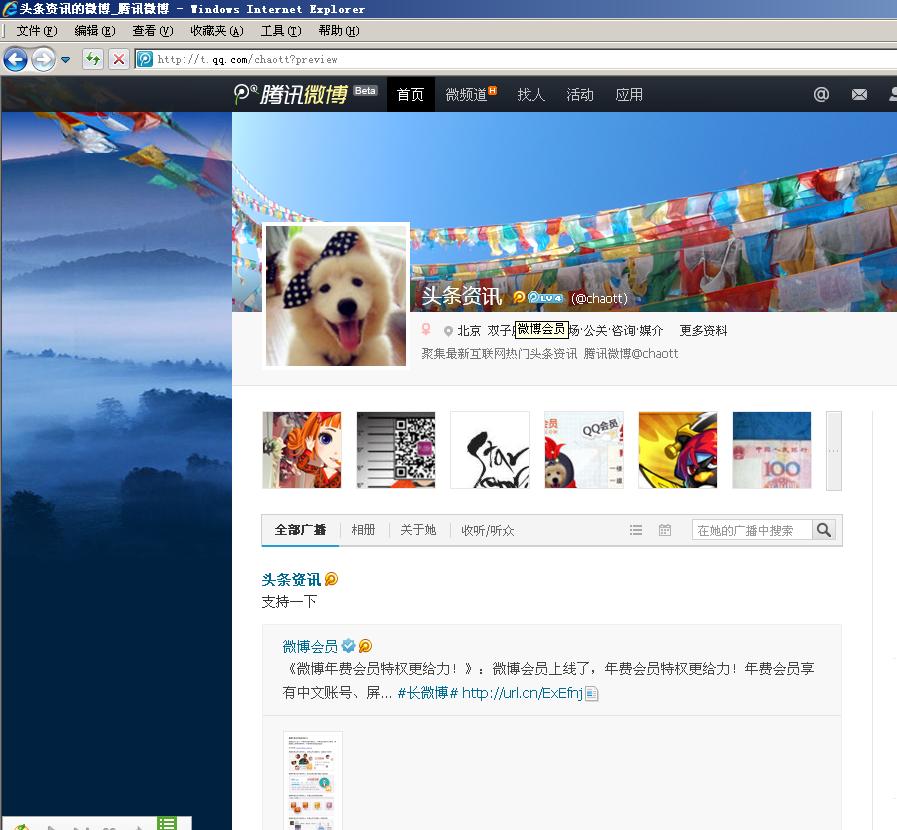Screen dimensions: 897x830
Task: Click the 腾讯微博 logo
Action: pyautogui.click(x=291, y=94)
